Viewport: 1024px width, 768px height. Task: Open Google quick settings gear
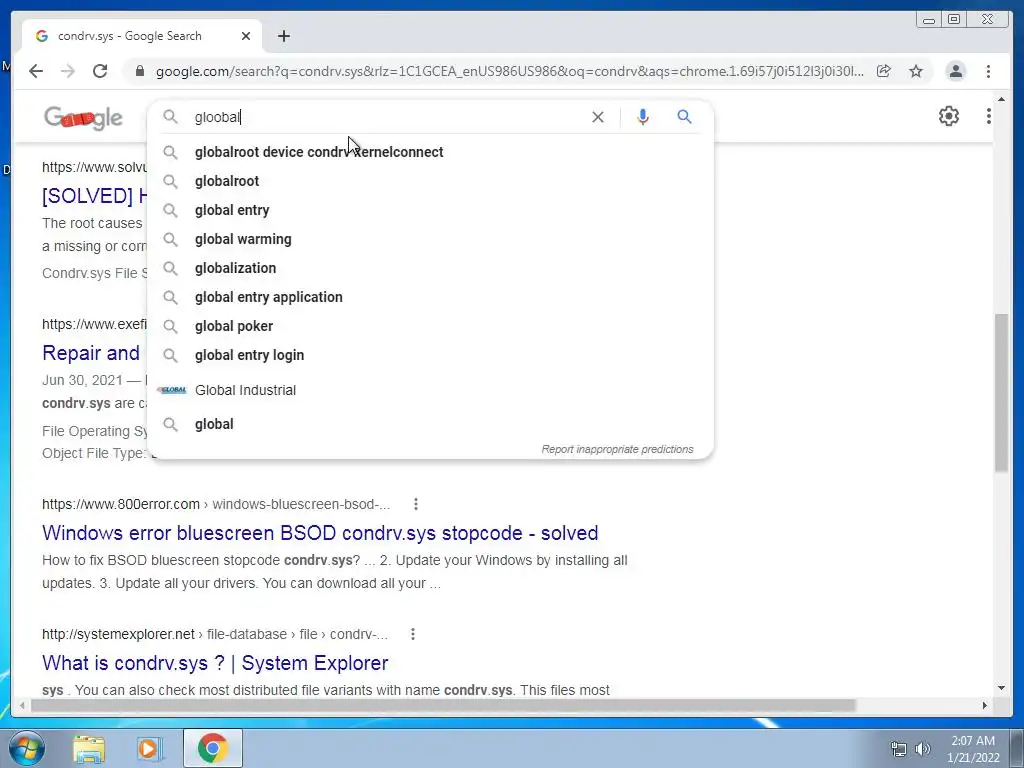[x=948, y=116]
